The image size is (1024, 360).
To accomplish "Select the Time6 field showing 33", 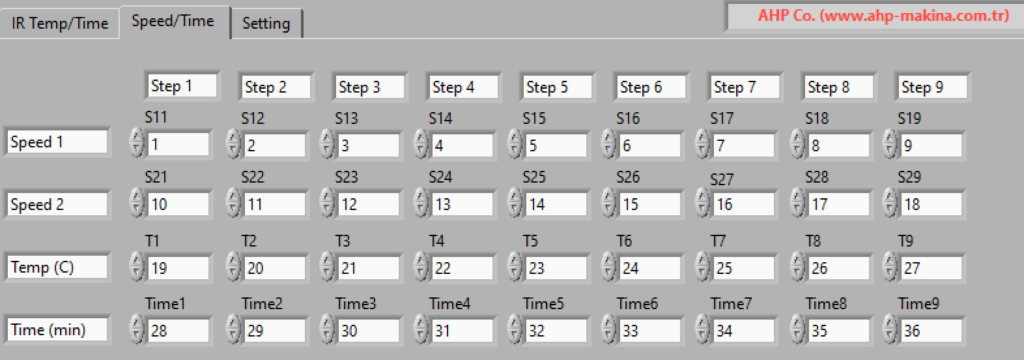I will click(649, 331).
